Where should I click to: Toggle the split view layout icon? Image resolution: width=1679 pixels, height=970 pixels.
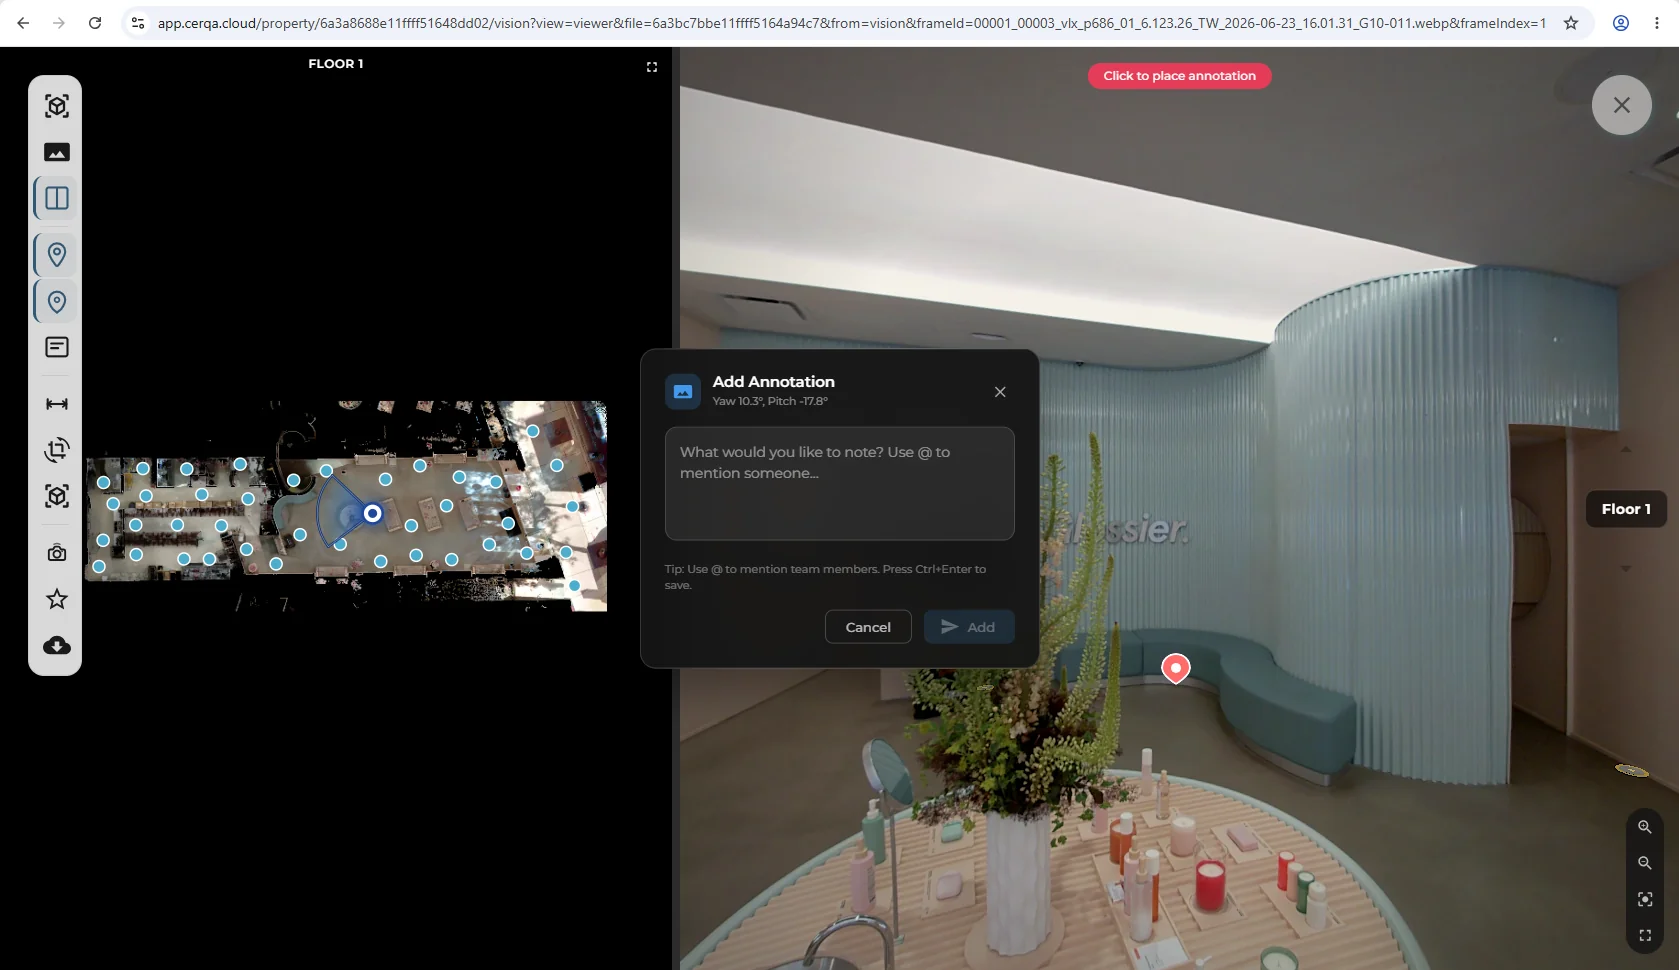57,198
